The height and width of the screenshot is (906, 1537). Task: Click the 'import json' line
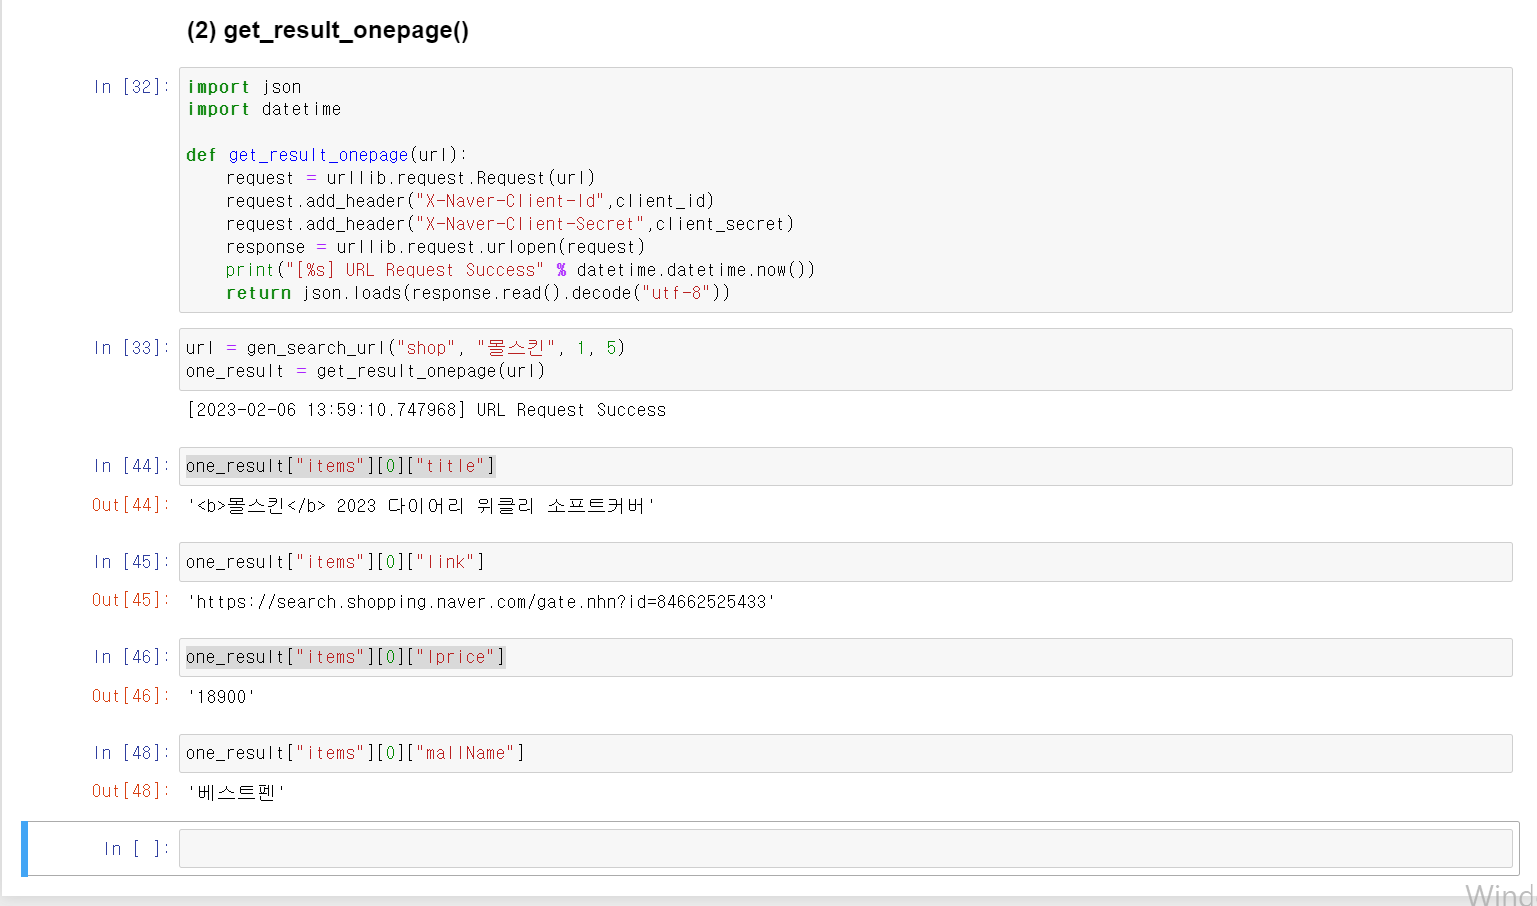click(244, 87)
